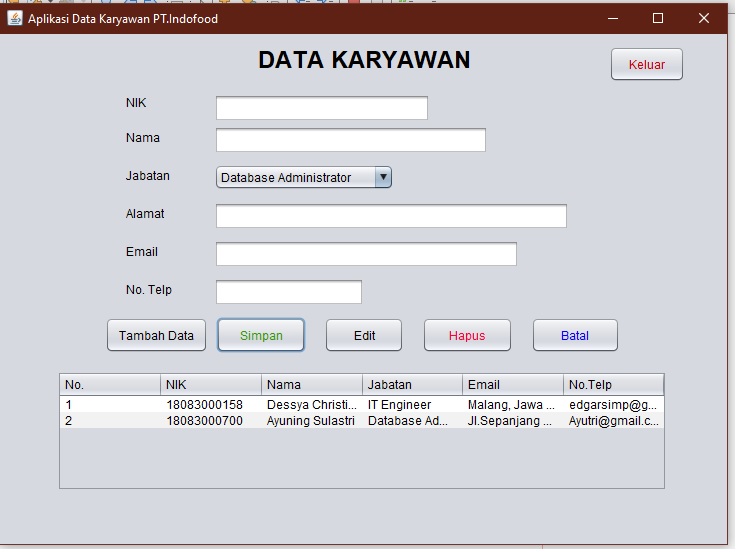The width and height of the screenshot is (736, 552).
Task: Click the NIK column header in table
Action: point(211,385)
